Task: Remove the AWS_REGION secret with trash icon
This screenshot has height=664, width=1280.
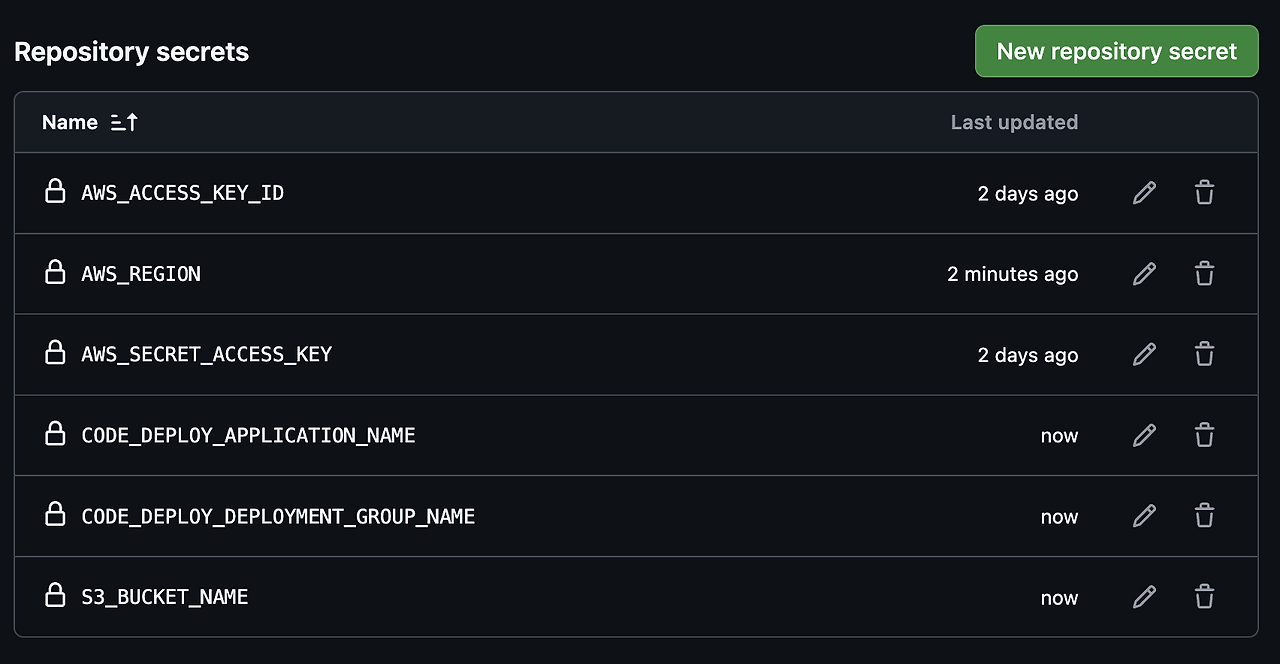Action: tap(1204, 274)
